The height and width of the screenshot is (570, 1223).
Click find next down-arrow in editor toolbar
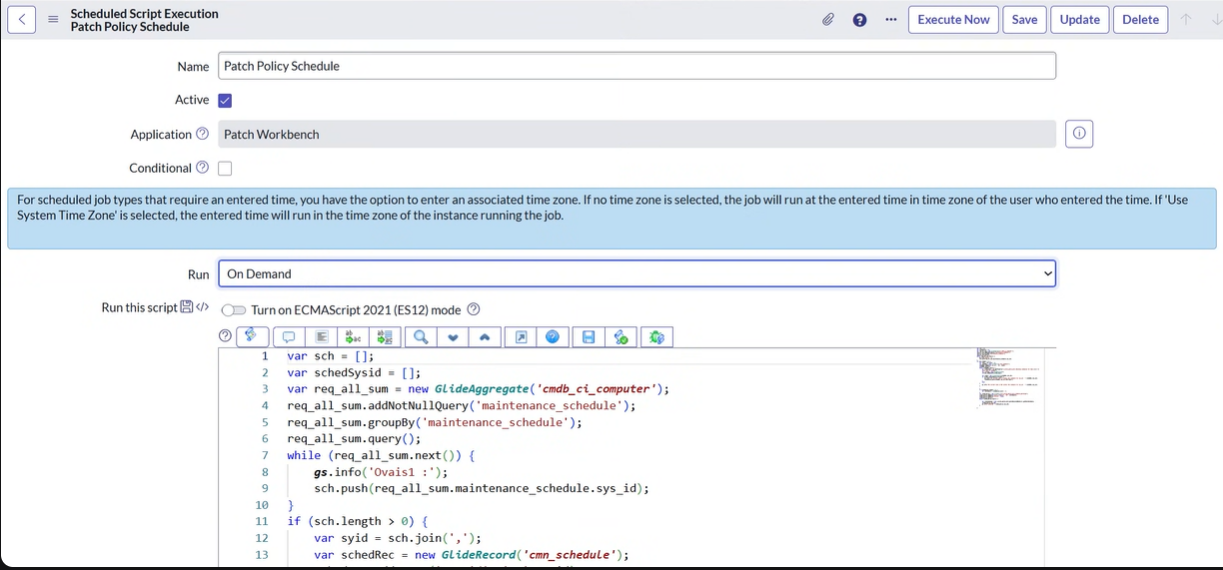[x=452, y=337]
